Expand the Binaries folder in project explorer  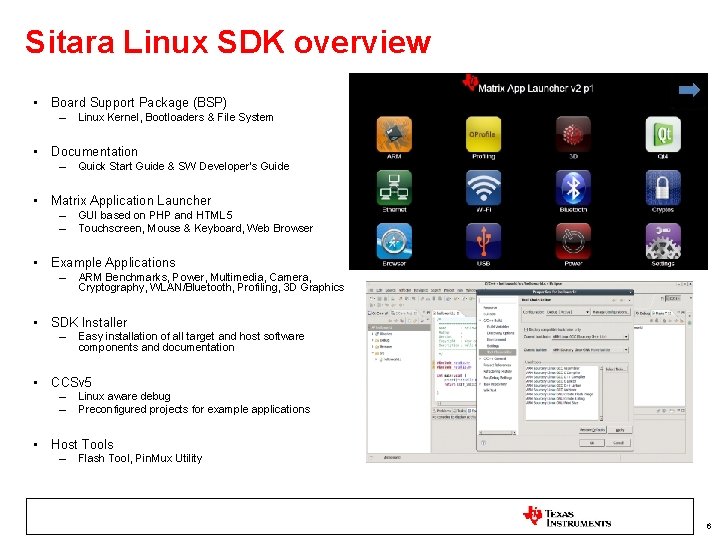pyautogui.click(x=372, y=334)
